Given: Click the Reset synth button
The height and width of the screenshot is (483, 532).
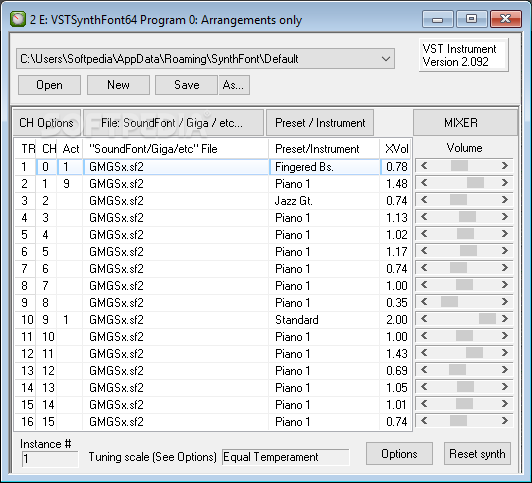Looking at the screenshot, I should click(477, 453).
